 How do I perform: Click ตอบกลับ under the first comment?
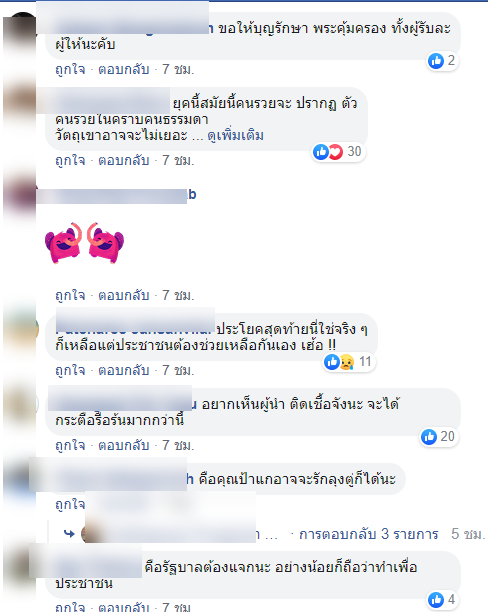coord(124,69)
